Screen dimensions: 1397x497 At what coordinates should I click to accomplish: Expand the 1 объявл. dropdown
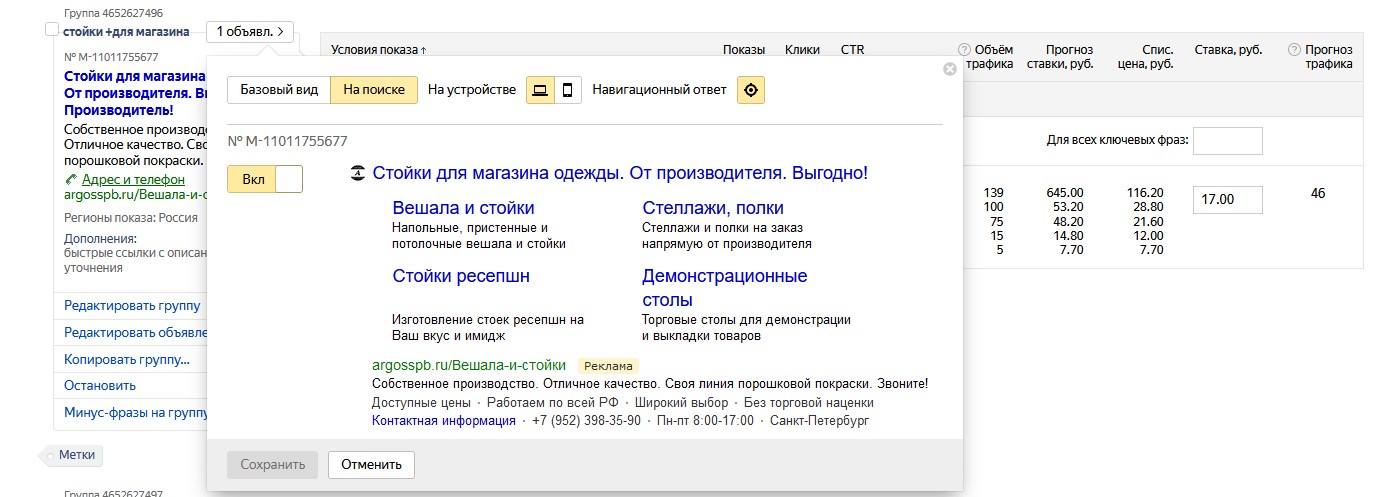click(x=250, y=32)
